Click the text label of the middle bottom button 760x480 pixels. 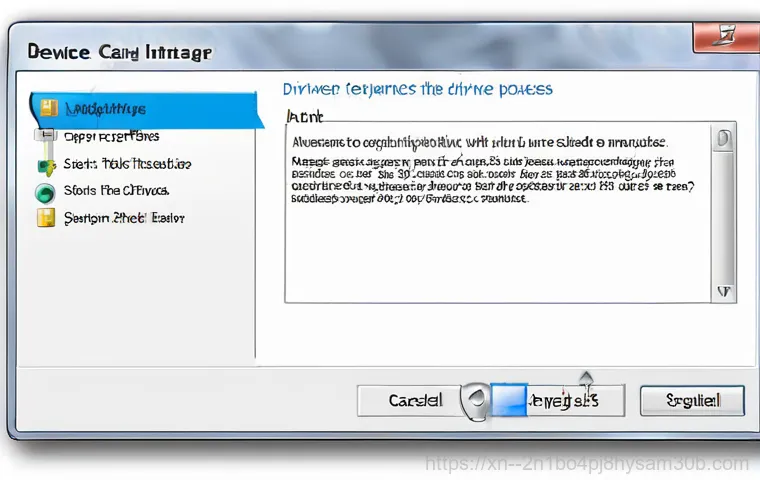[x=564, y=401]
